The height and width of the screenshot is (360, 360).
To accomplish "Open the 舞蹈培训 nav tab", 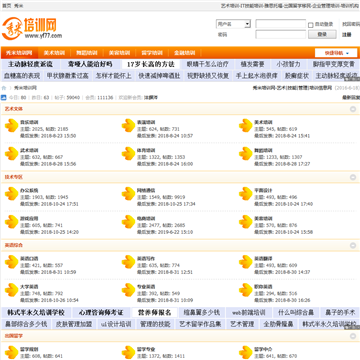I will coord(87,53).
